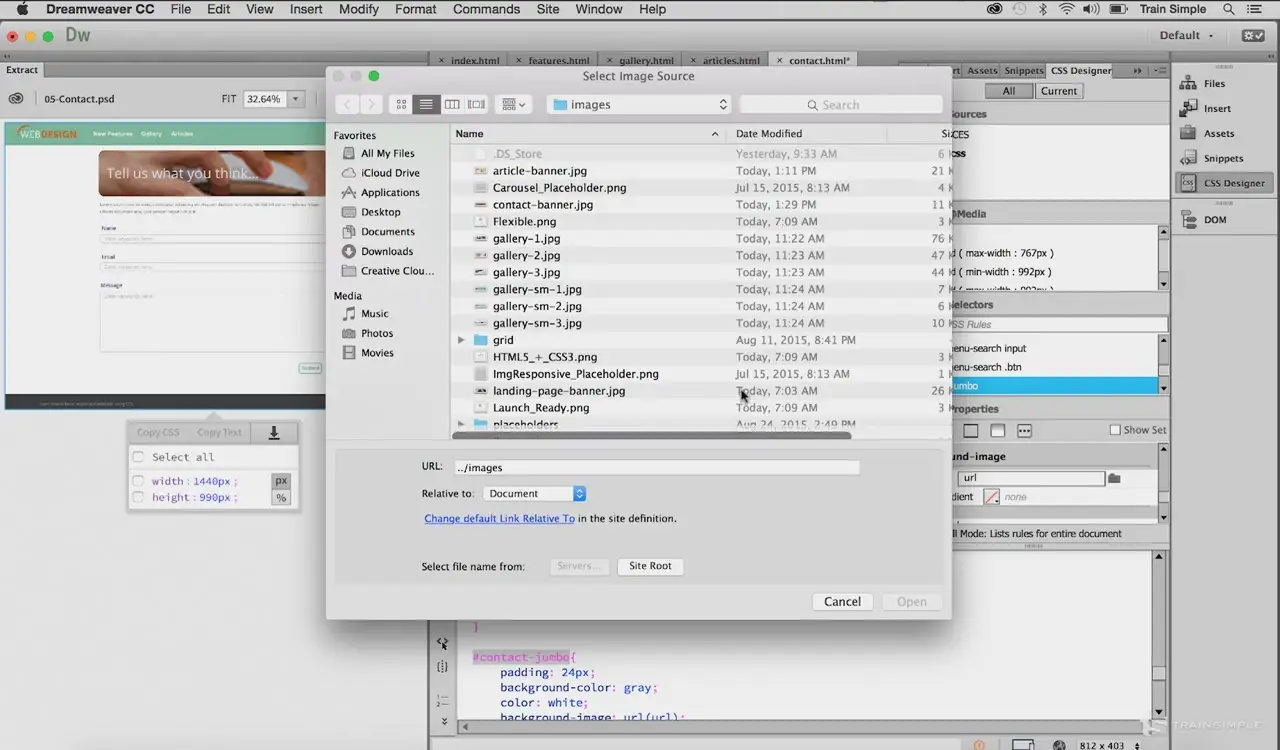The image size is (1280, 750).
Task: Switch to the Snippets panel tab
Action: click(x=1024, y=71)
